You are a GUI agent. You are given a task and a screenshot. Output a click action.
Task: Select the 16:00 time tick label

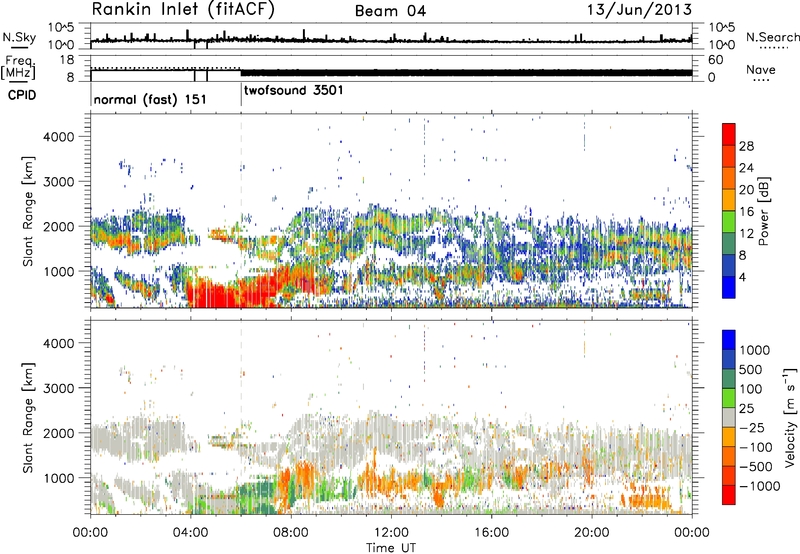(491, 533)
